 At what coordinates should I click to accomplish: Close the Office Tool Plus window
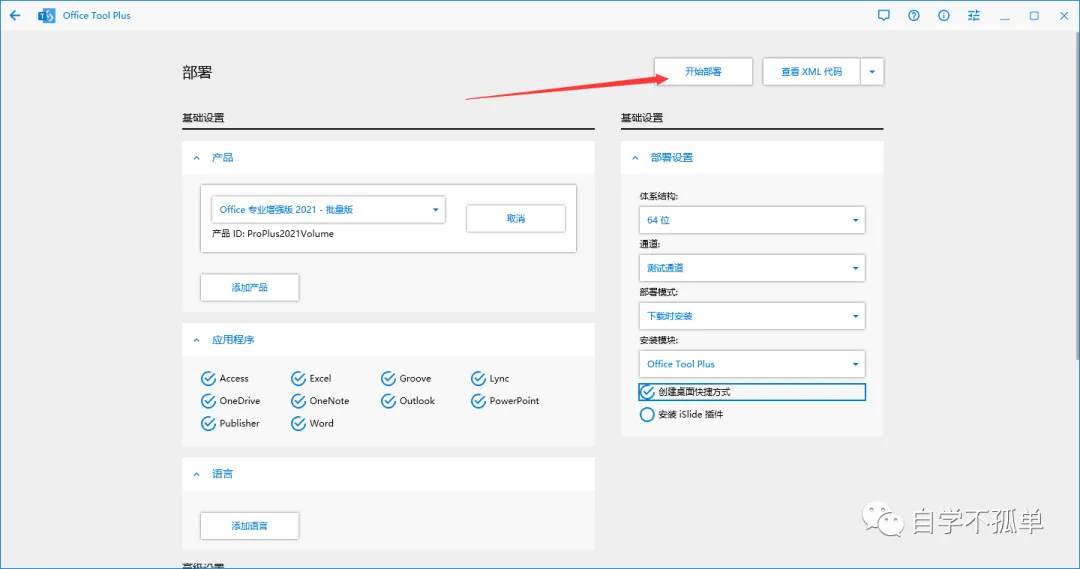point(1063,15)
